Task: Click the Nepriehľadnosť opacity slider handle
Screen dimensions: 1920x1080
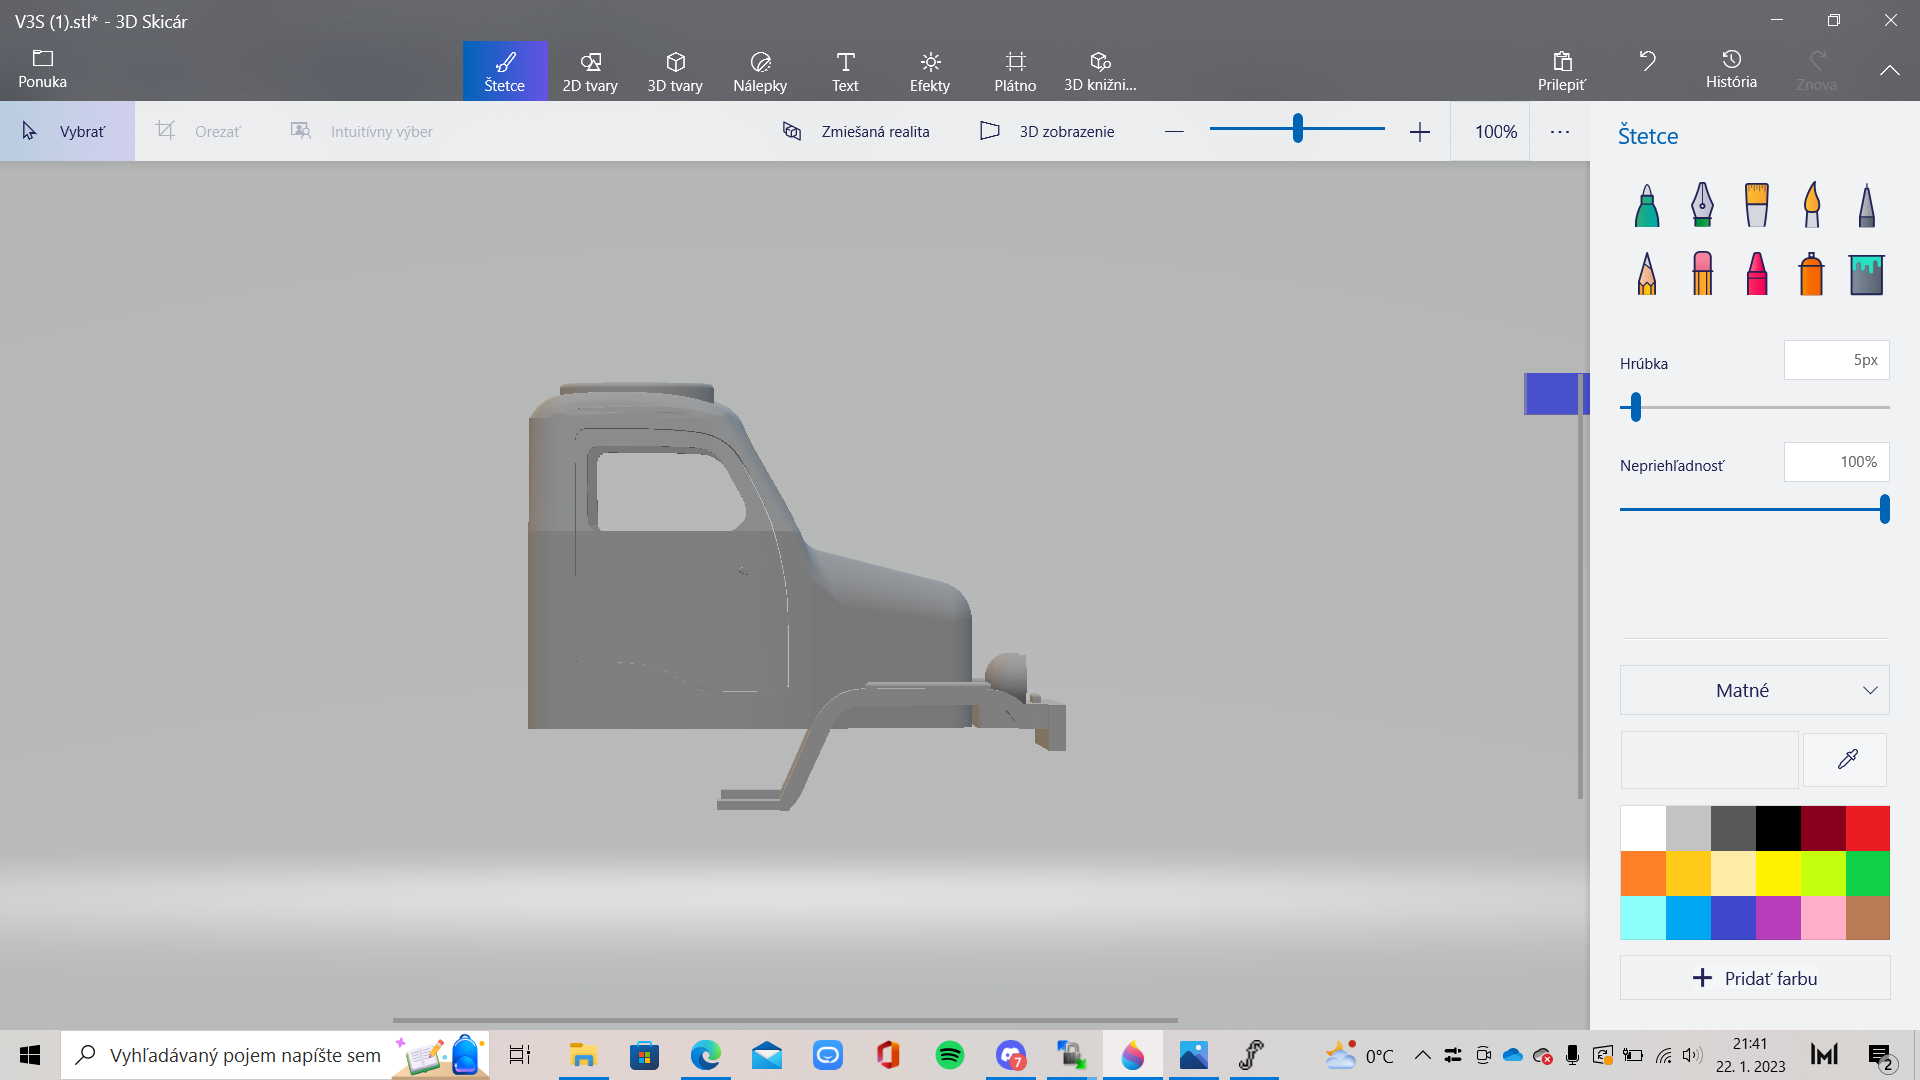Action: click(x=1884, y=509)
